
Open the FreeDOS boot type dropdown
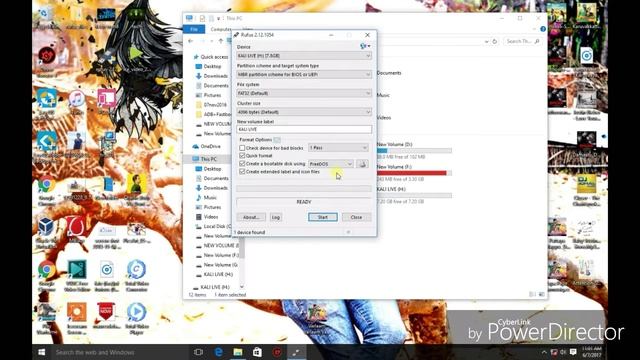(x=331, y=164)
